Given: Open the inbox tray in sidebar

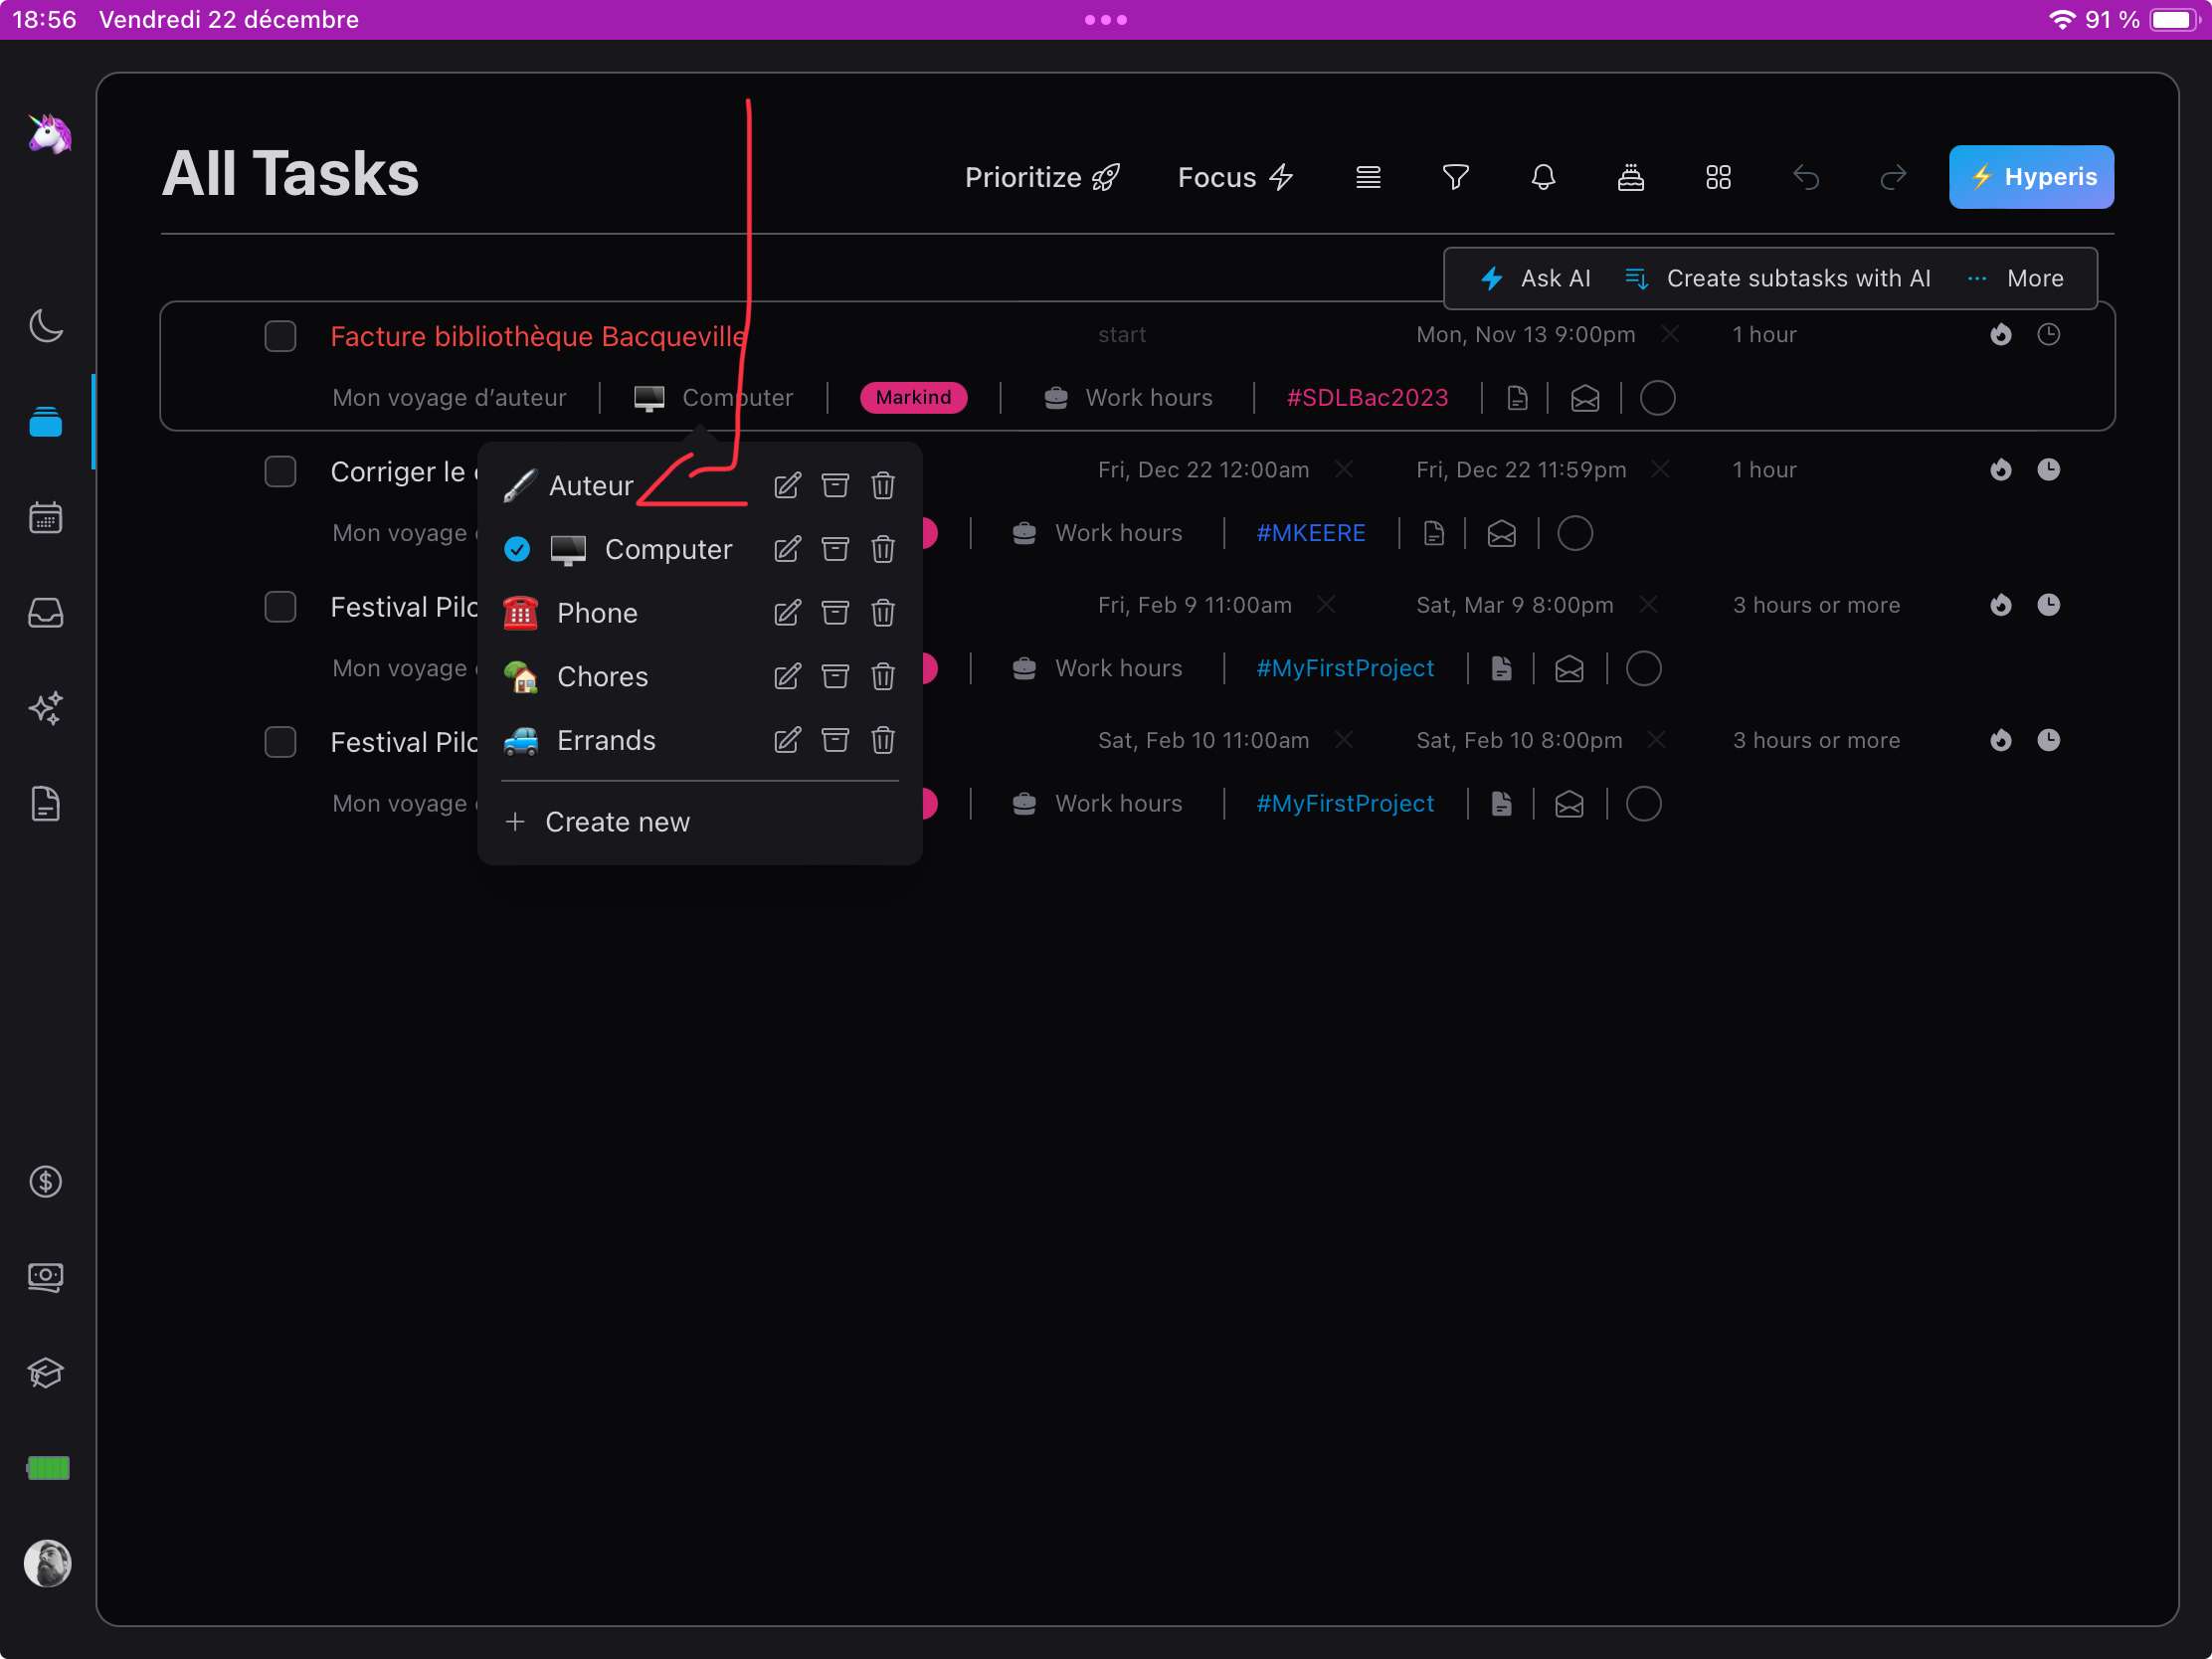Looking at the screenshot, I should pyautogui.click(x=46, y=613).
